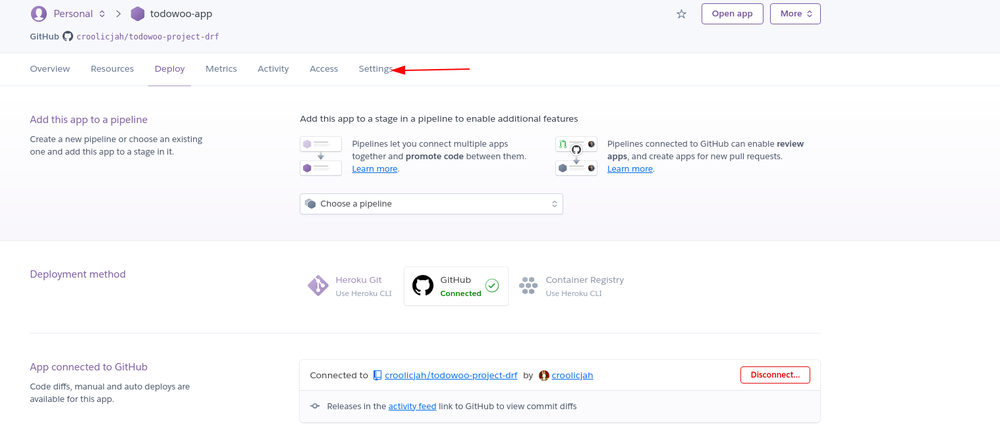Viewport: 1000px width, 448px height.
Task: Click the header repo link croolicjah/todowoo-project-drf
Action: click(147, 36)
